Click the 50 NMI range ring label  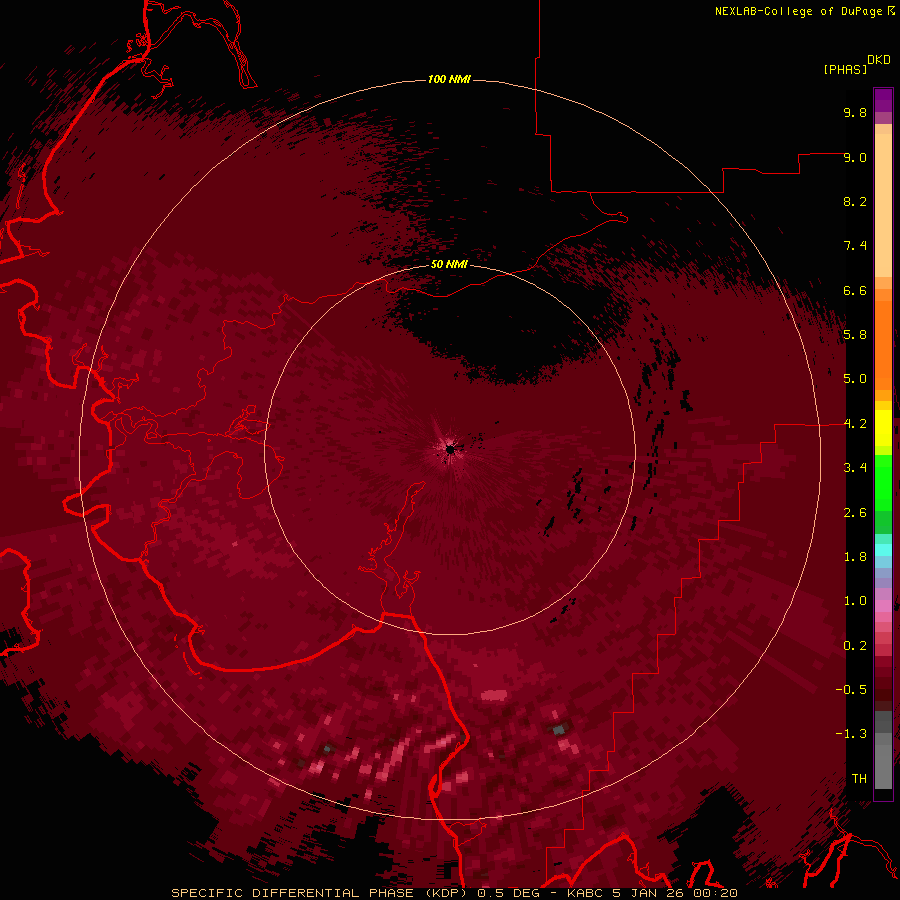click(x=449, y=264)
